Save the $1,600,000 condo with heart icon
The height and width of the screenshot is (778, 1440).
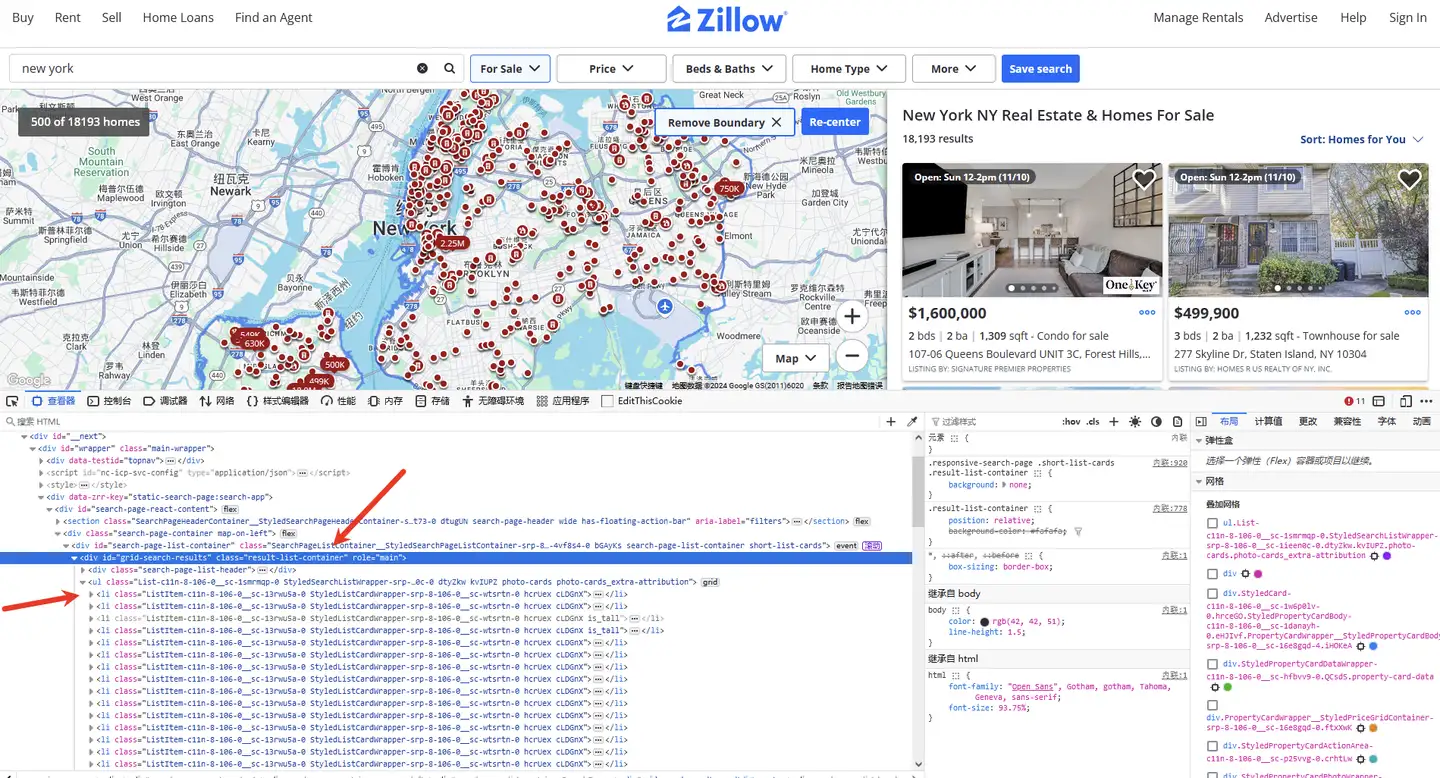point(1144,180)
